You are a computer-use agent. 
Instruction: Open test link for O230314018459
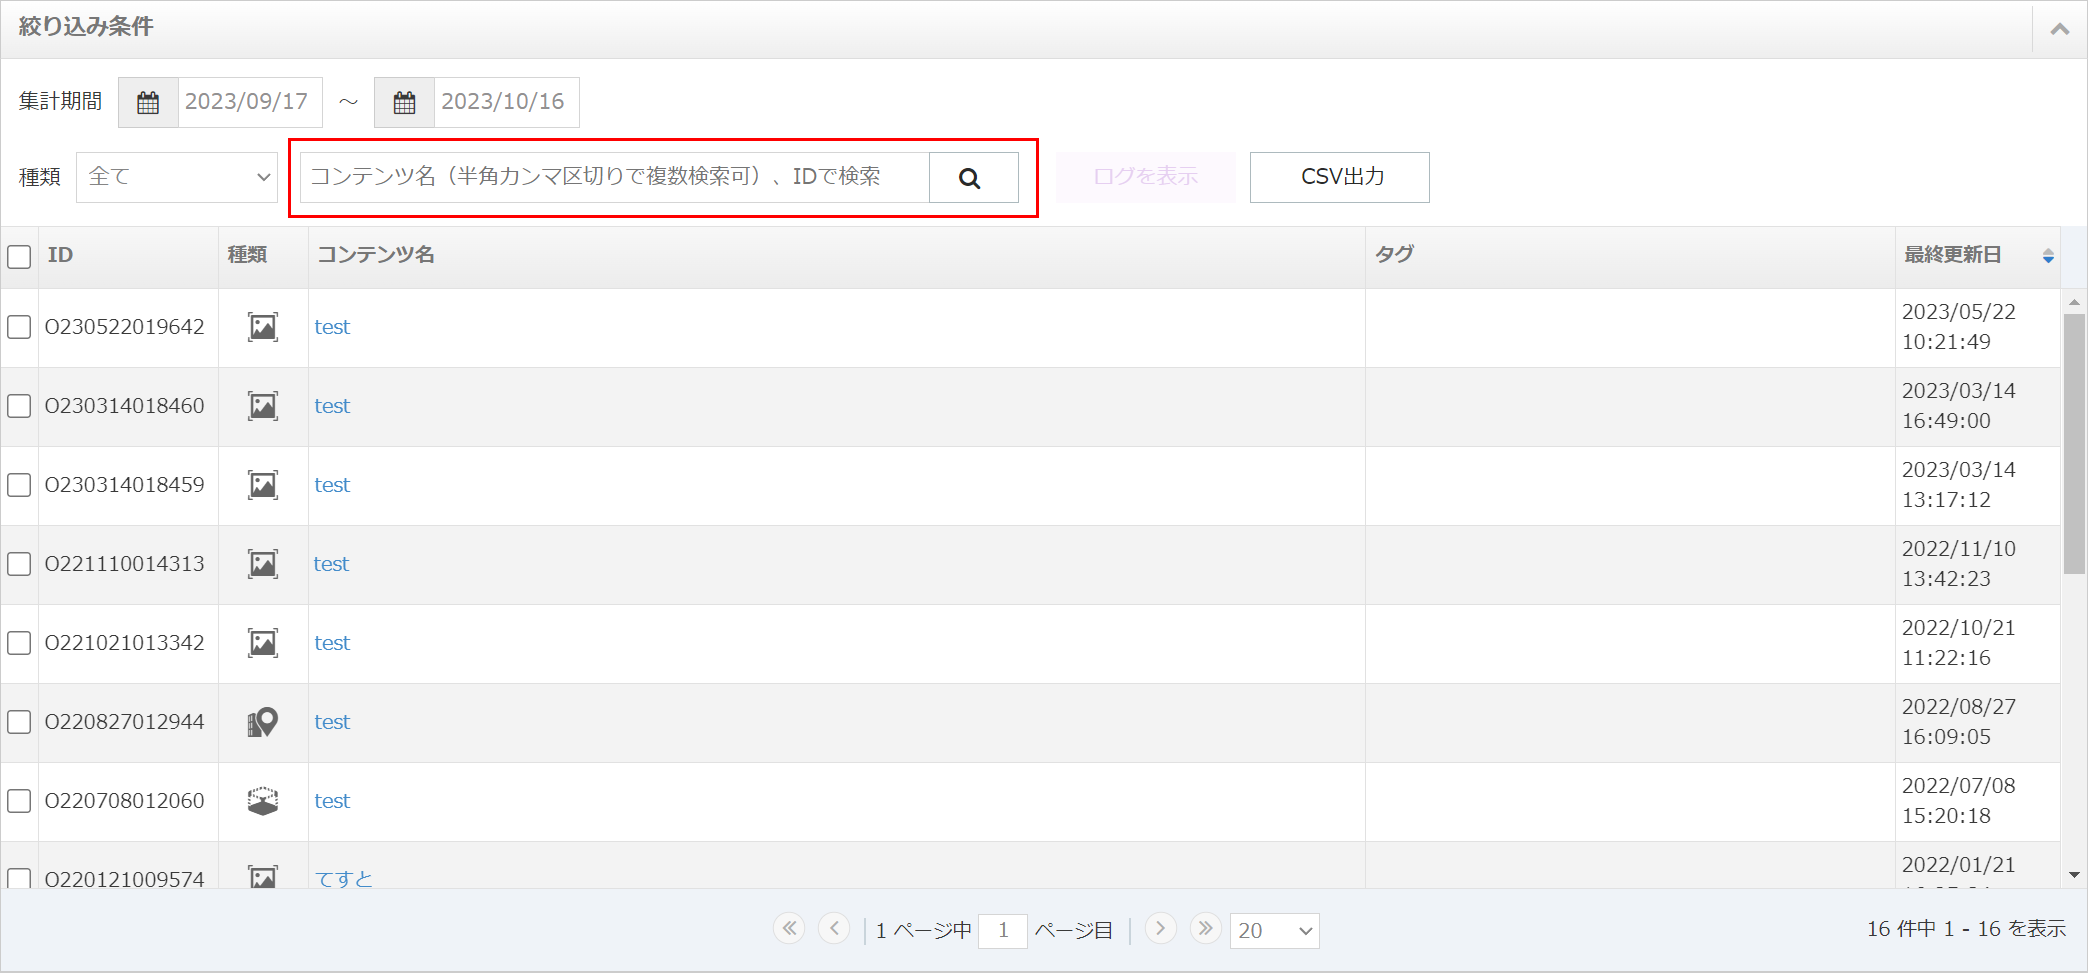coord(332,485)
